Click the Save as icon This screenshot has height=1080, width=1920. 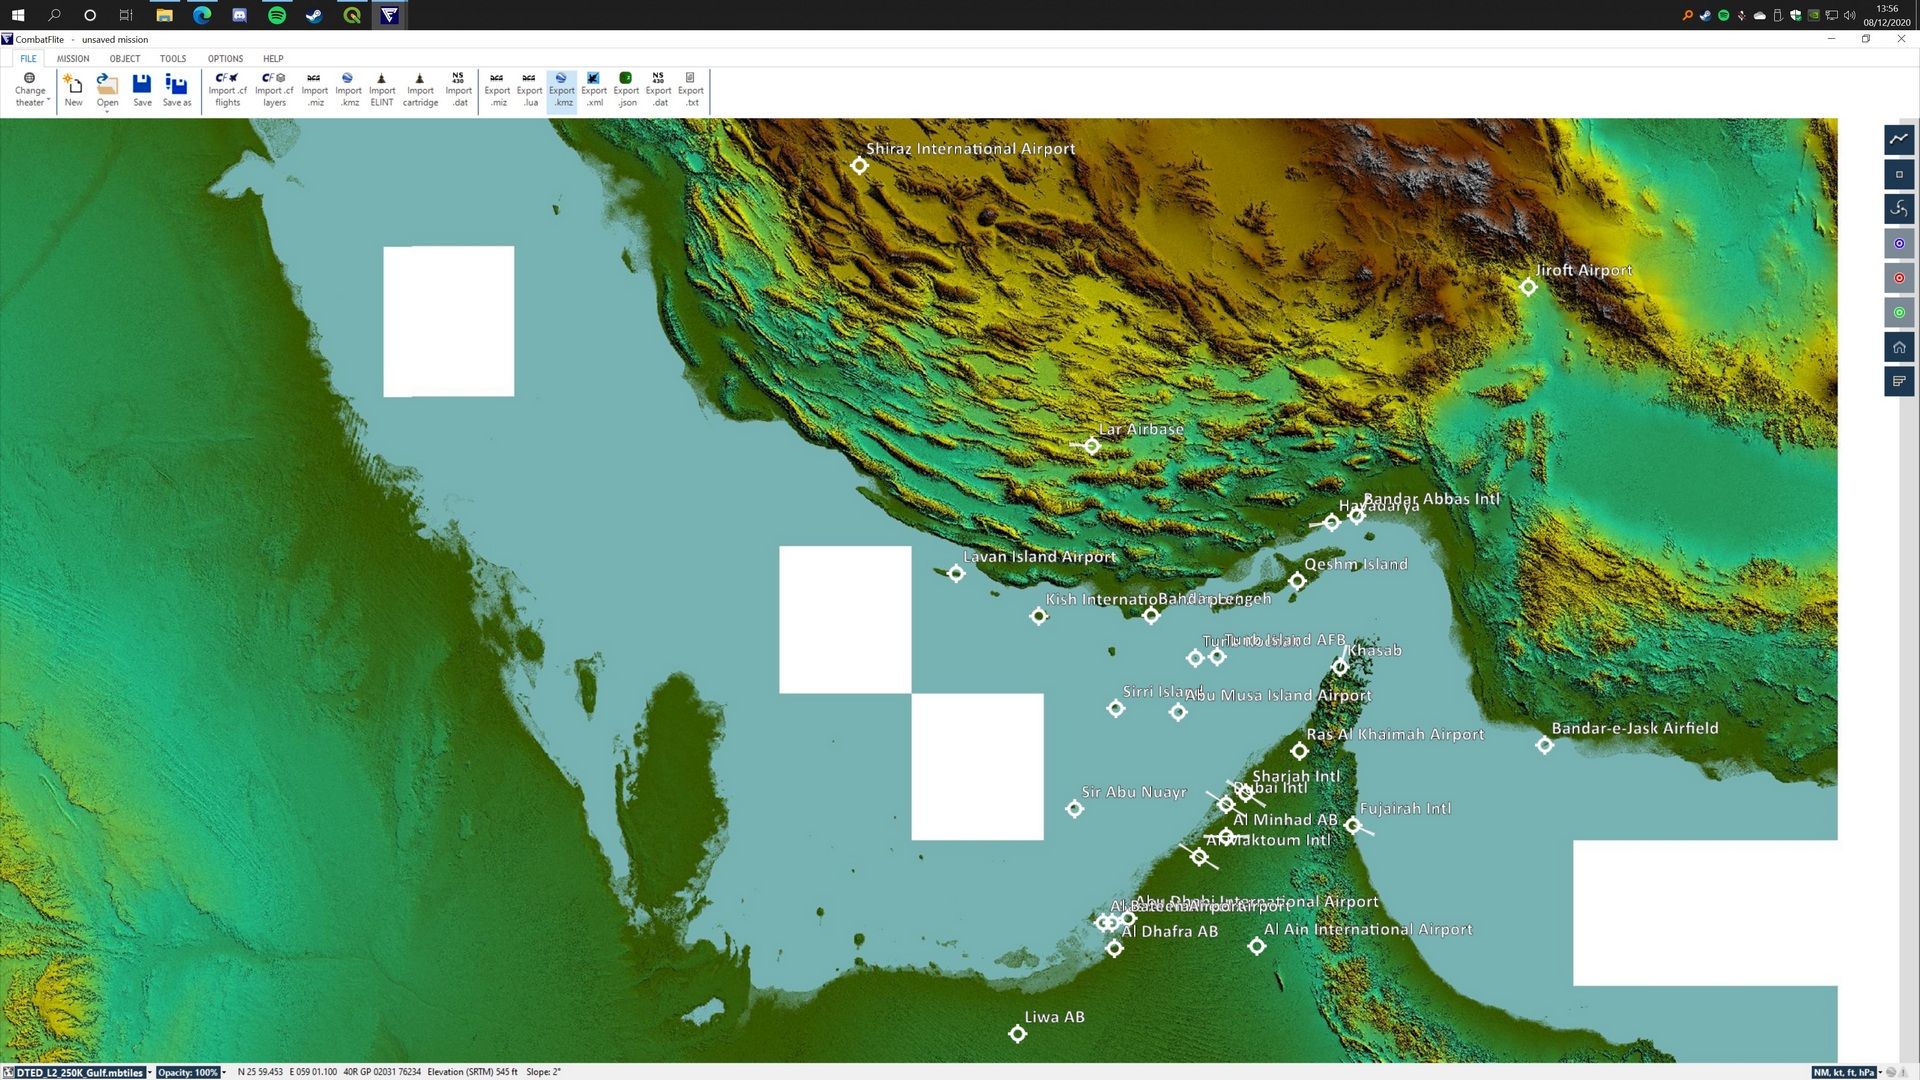(x=177, y=89)
